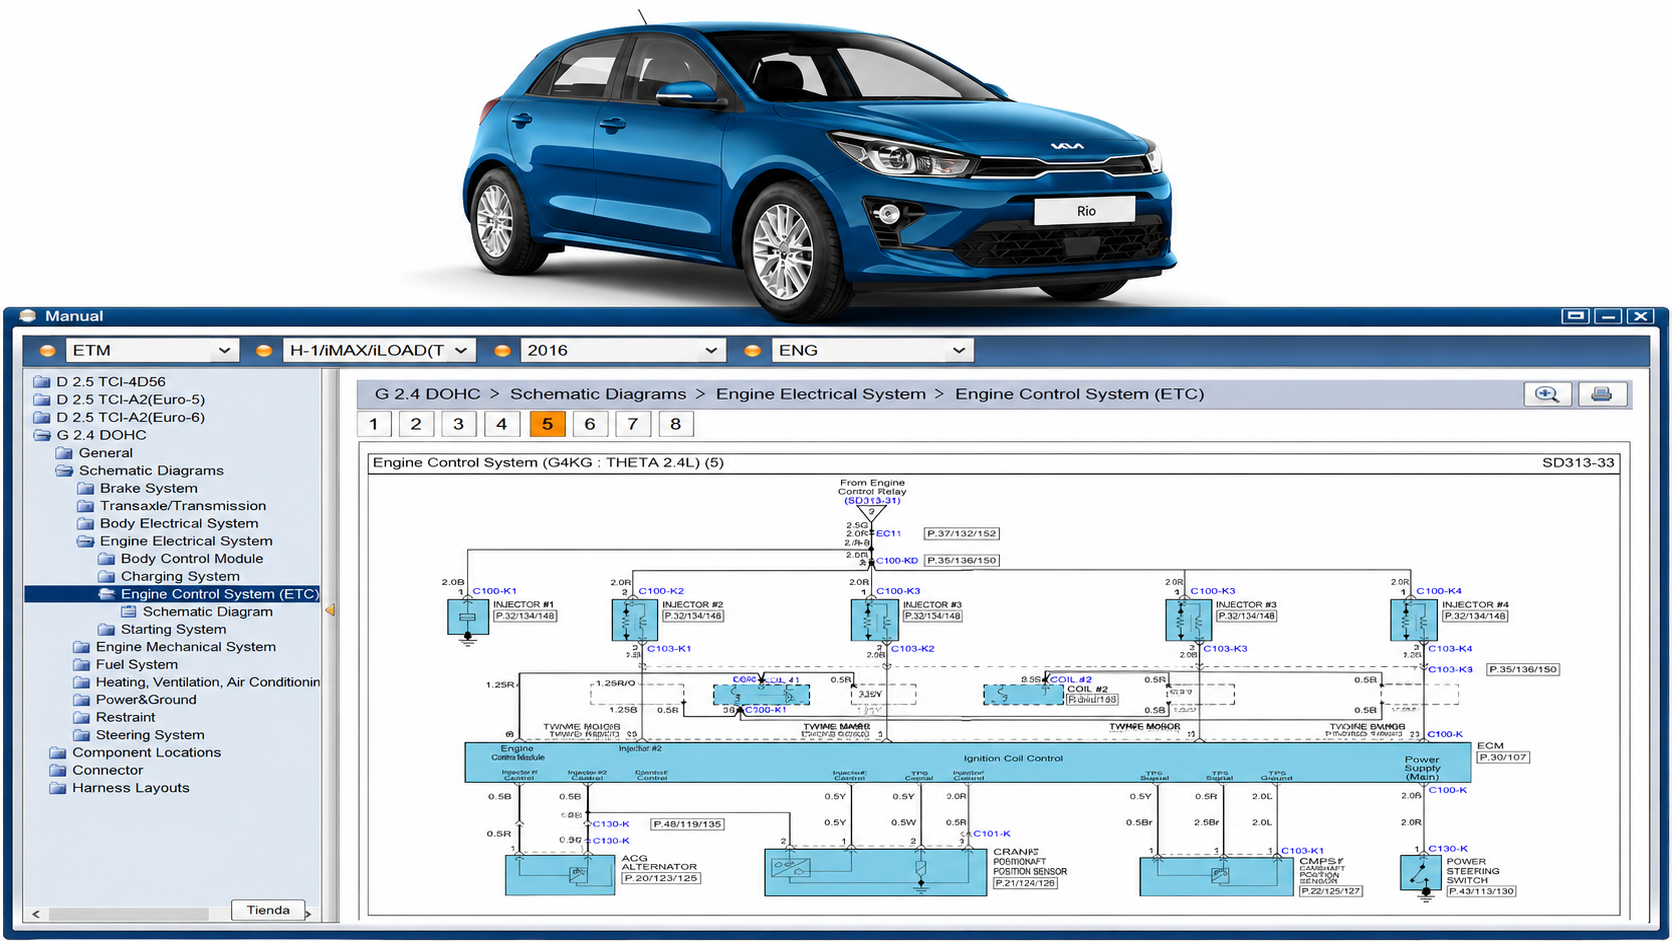Click the Power Steering Switch symbol
This screenshot has width=1672, height=941.
click(1420, 872)
